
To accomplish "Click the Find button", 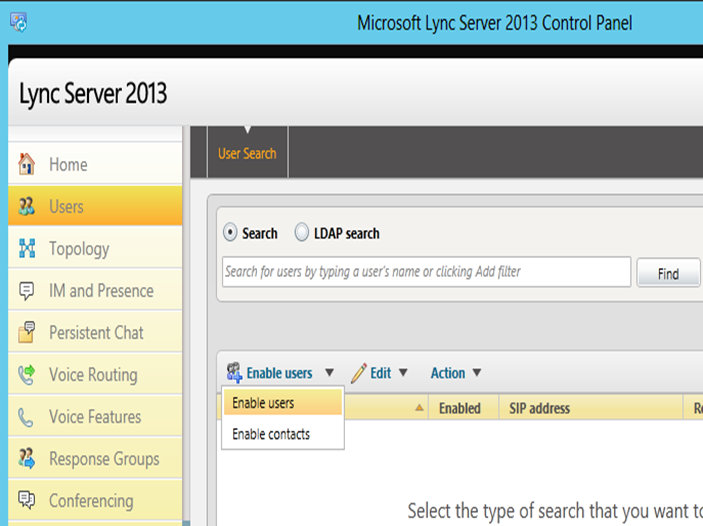I will 668,273.
